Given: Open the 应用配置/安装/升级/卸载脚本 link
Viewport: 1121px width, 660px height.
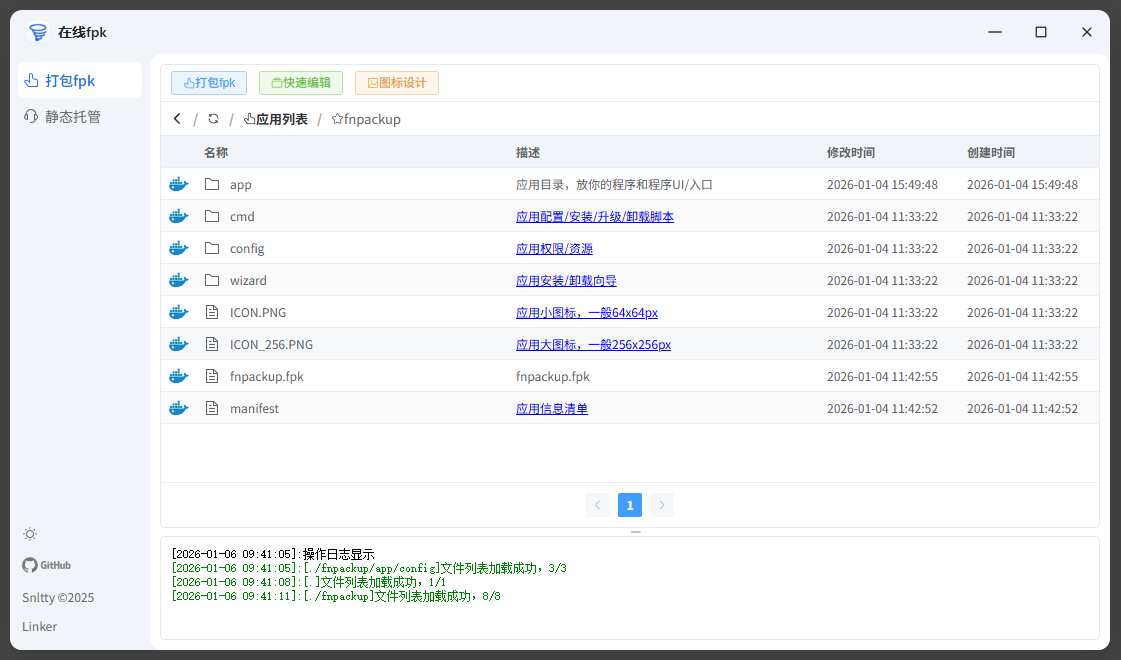Looking at the screenshot, I should pyautogui.click(x=594, y=217).
